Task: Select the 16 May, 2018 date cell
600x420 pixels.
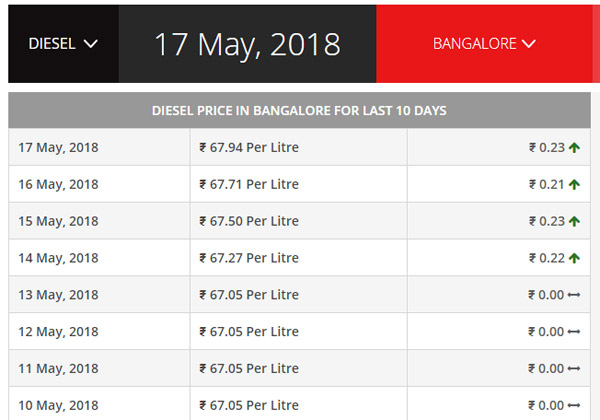Action: [x=59, y=185]
